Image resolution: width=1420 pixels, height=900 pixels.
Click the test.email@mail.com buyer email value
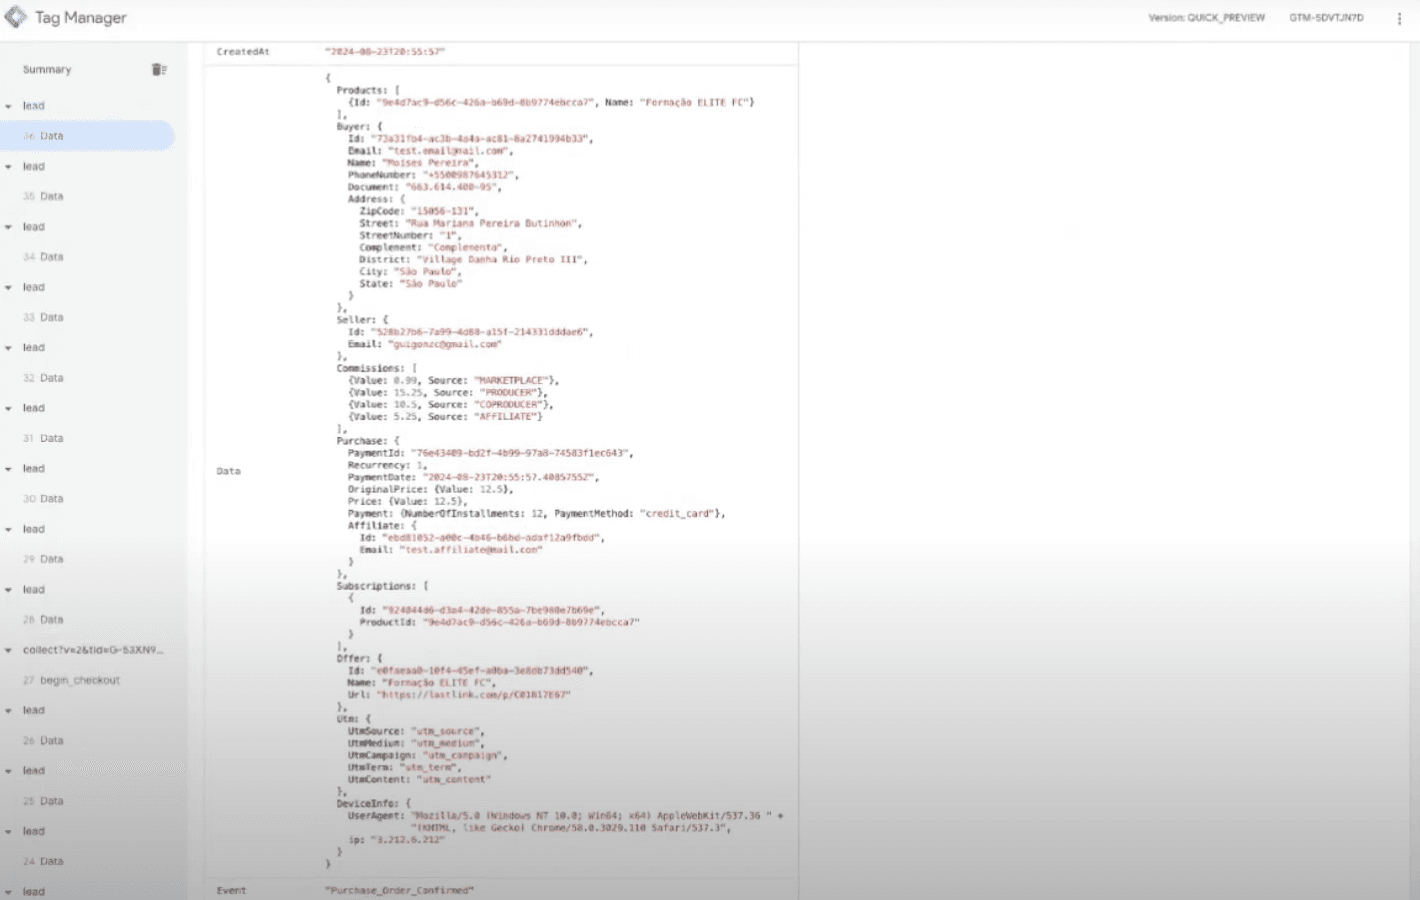point(450,151)
